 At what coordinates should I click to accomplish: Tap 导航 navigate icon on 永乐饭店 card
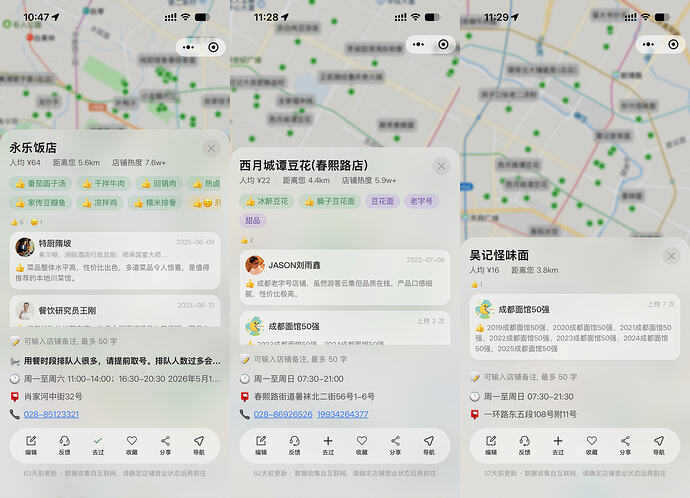click(x=199, y=445)
